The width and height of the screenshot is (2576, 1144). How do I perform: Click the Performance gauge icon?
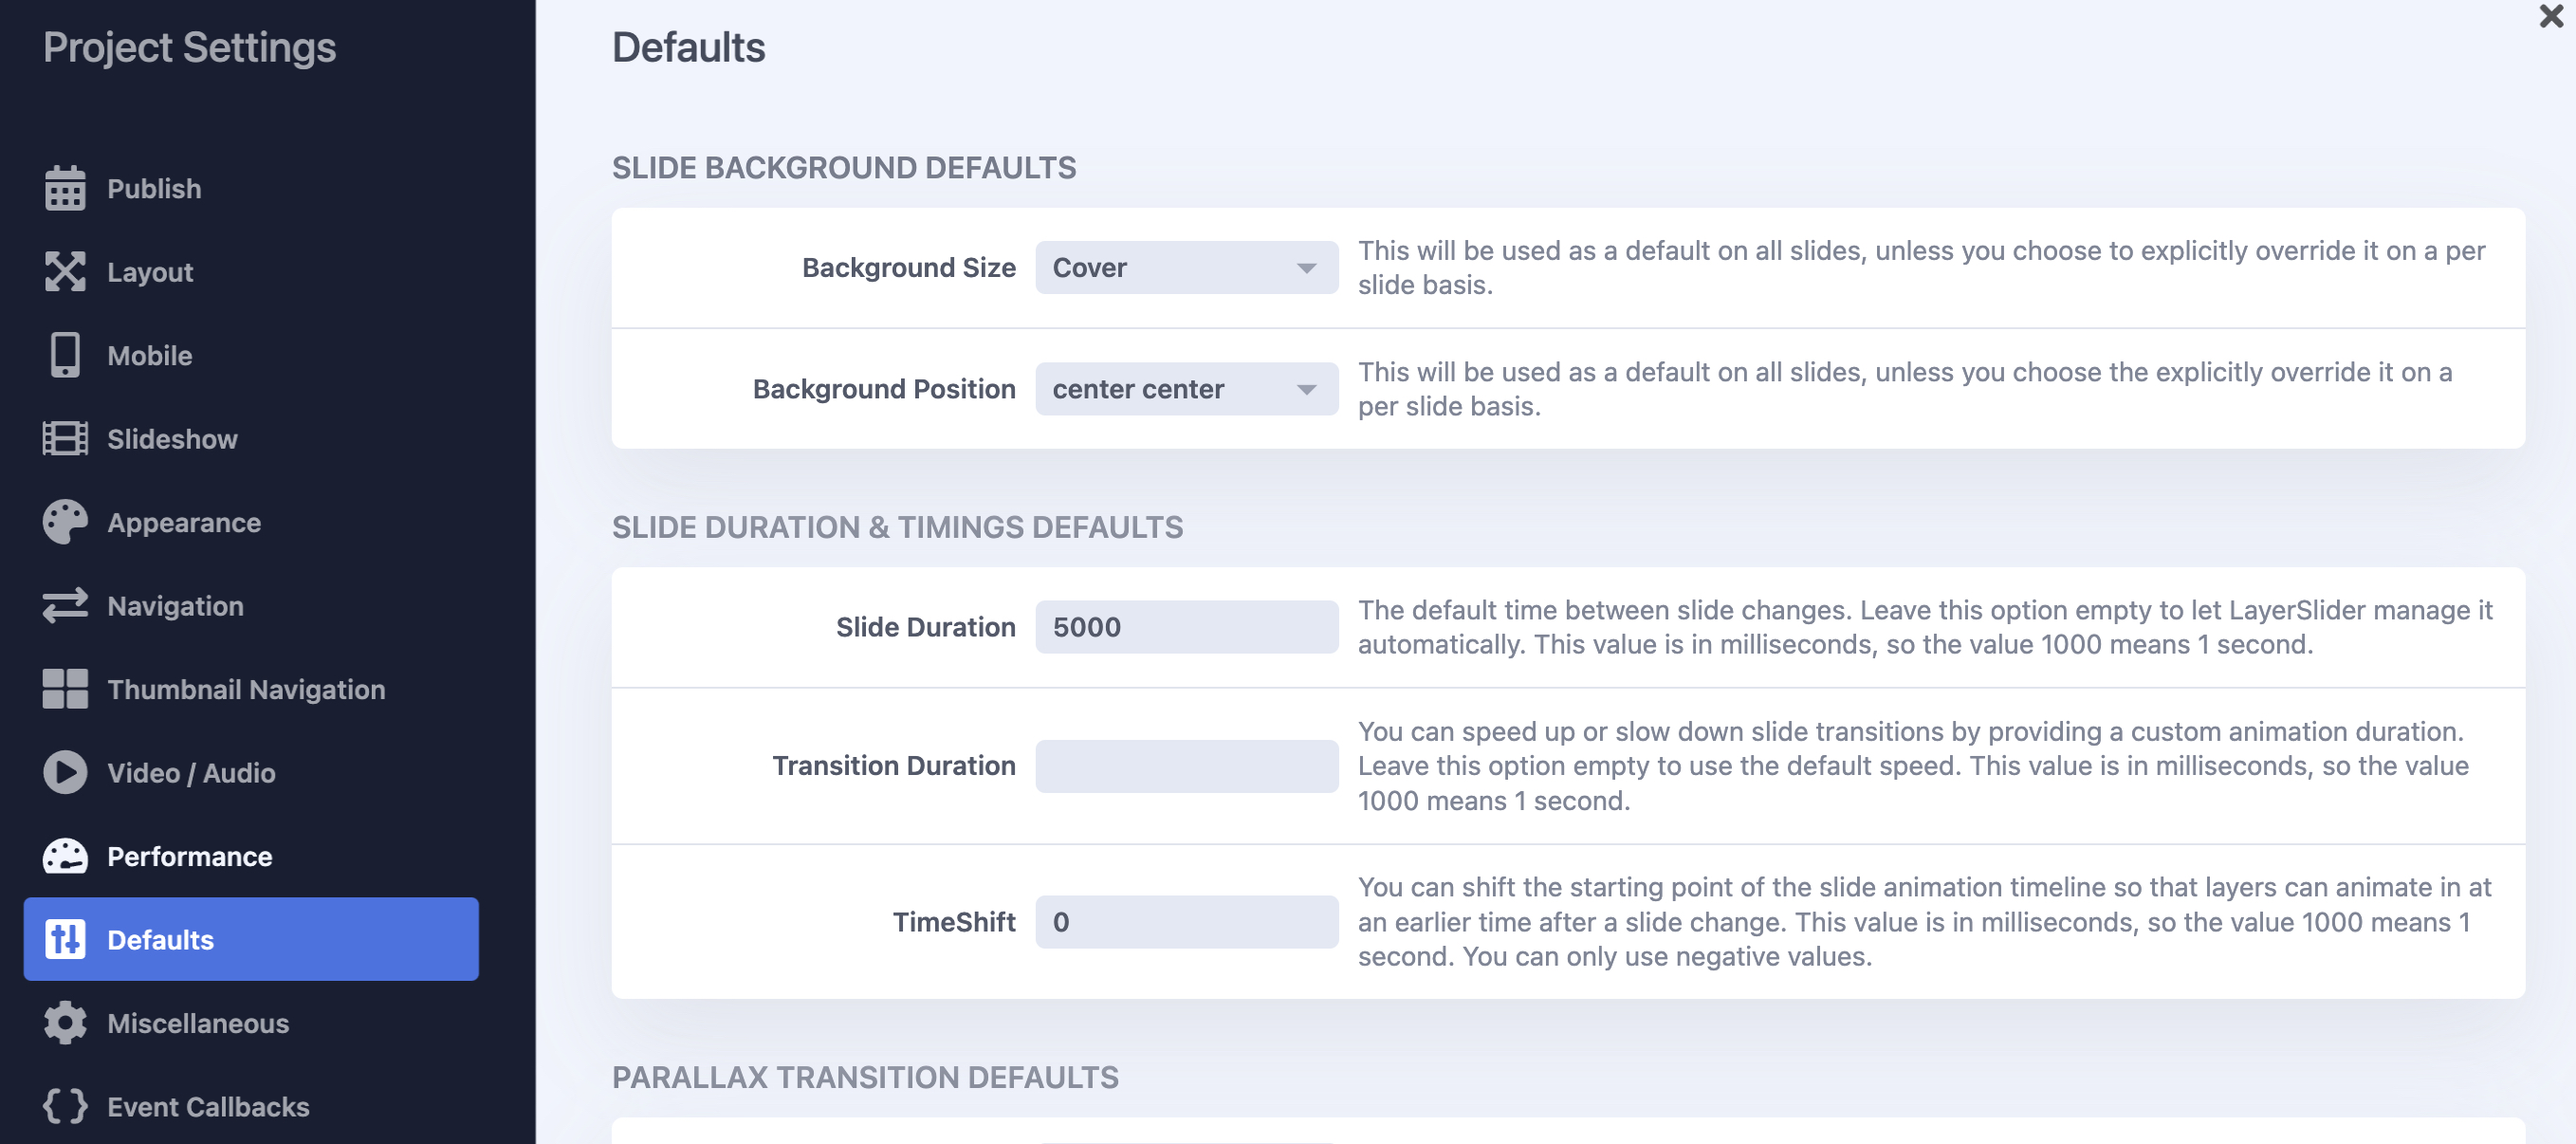[65, 856]
